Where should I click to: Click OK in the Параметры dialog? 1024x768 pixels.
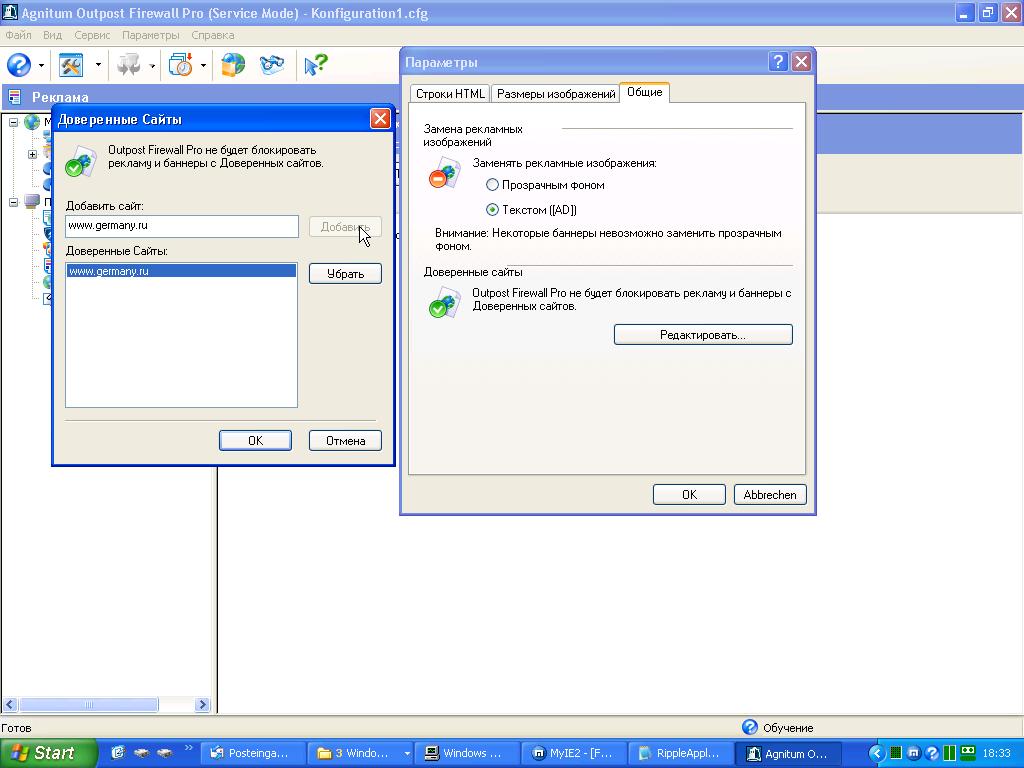pos(689,494)
